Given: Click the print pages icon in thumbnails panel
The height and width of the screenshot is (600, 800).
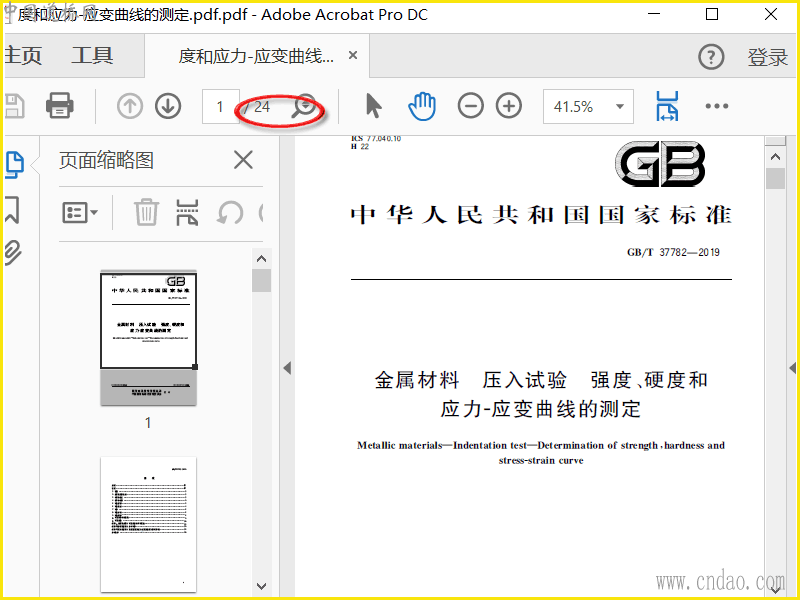Looking at the screenshot, I should click(187, 212).
